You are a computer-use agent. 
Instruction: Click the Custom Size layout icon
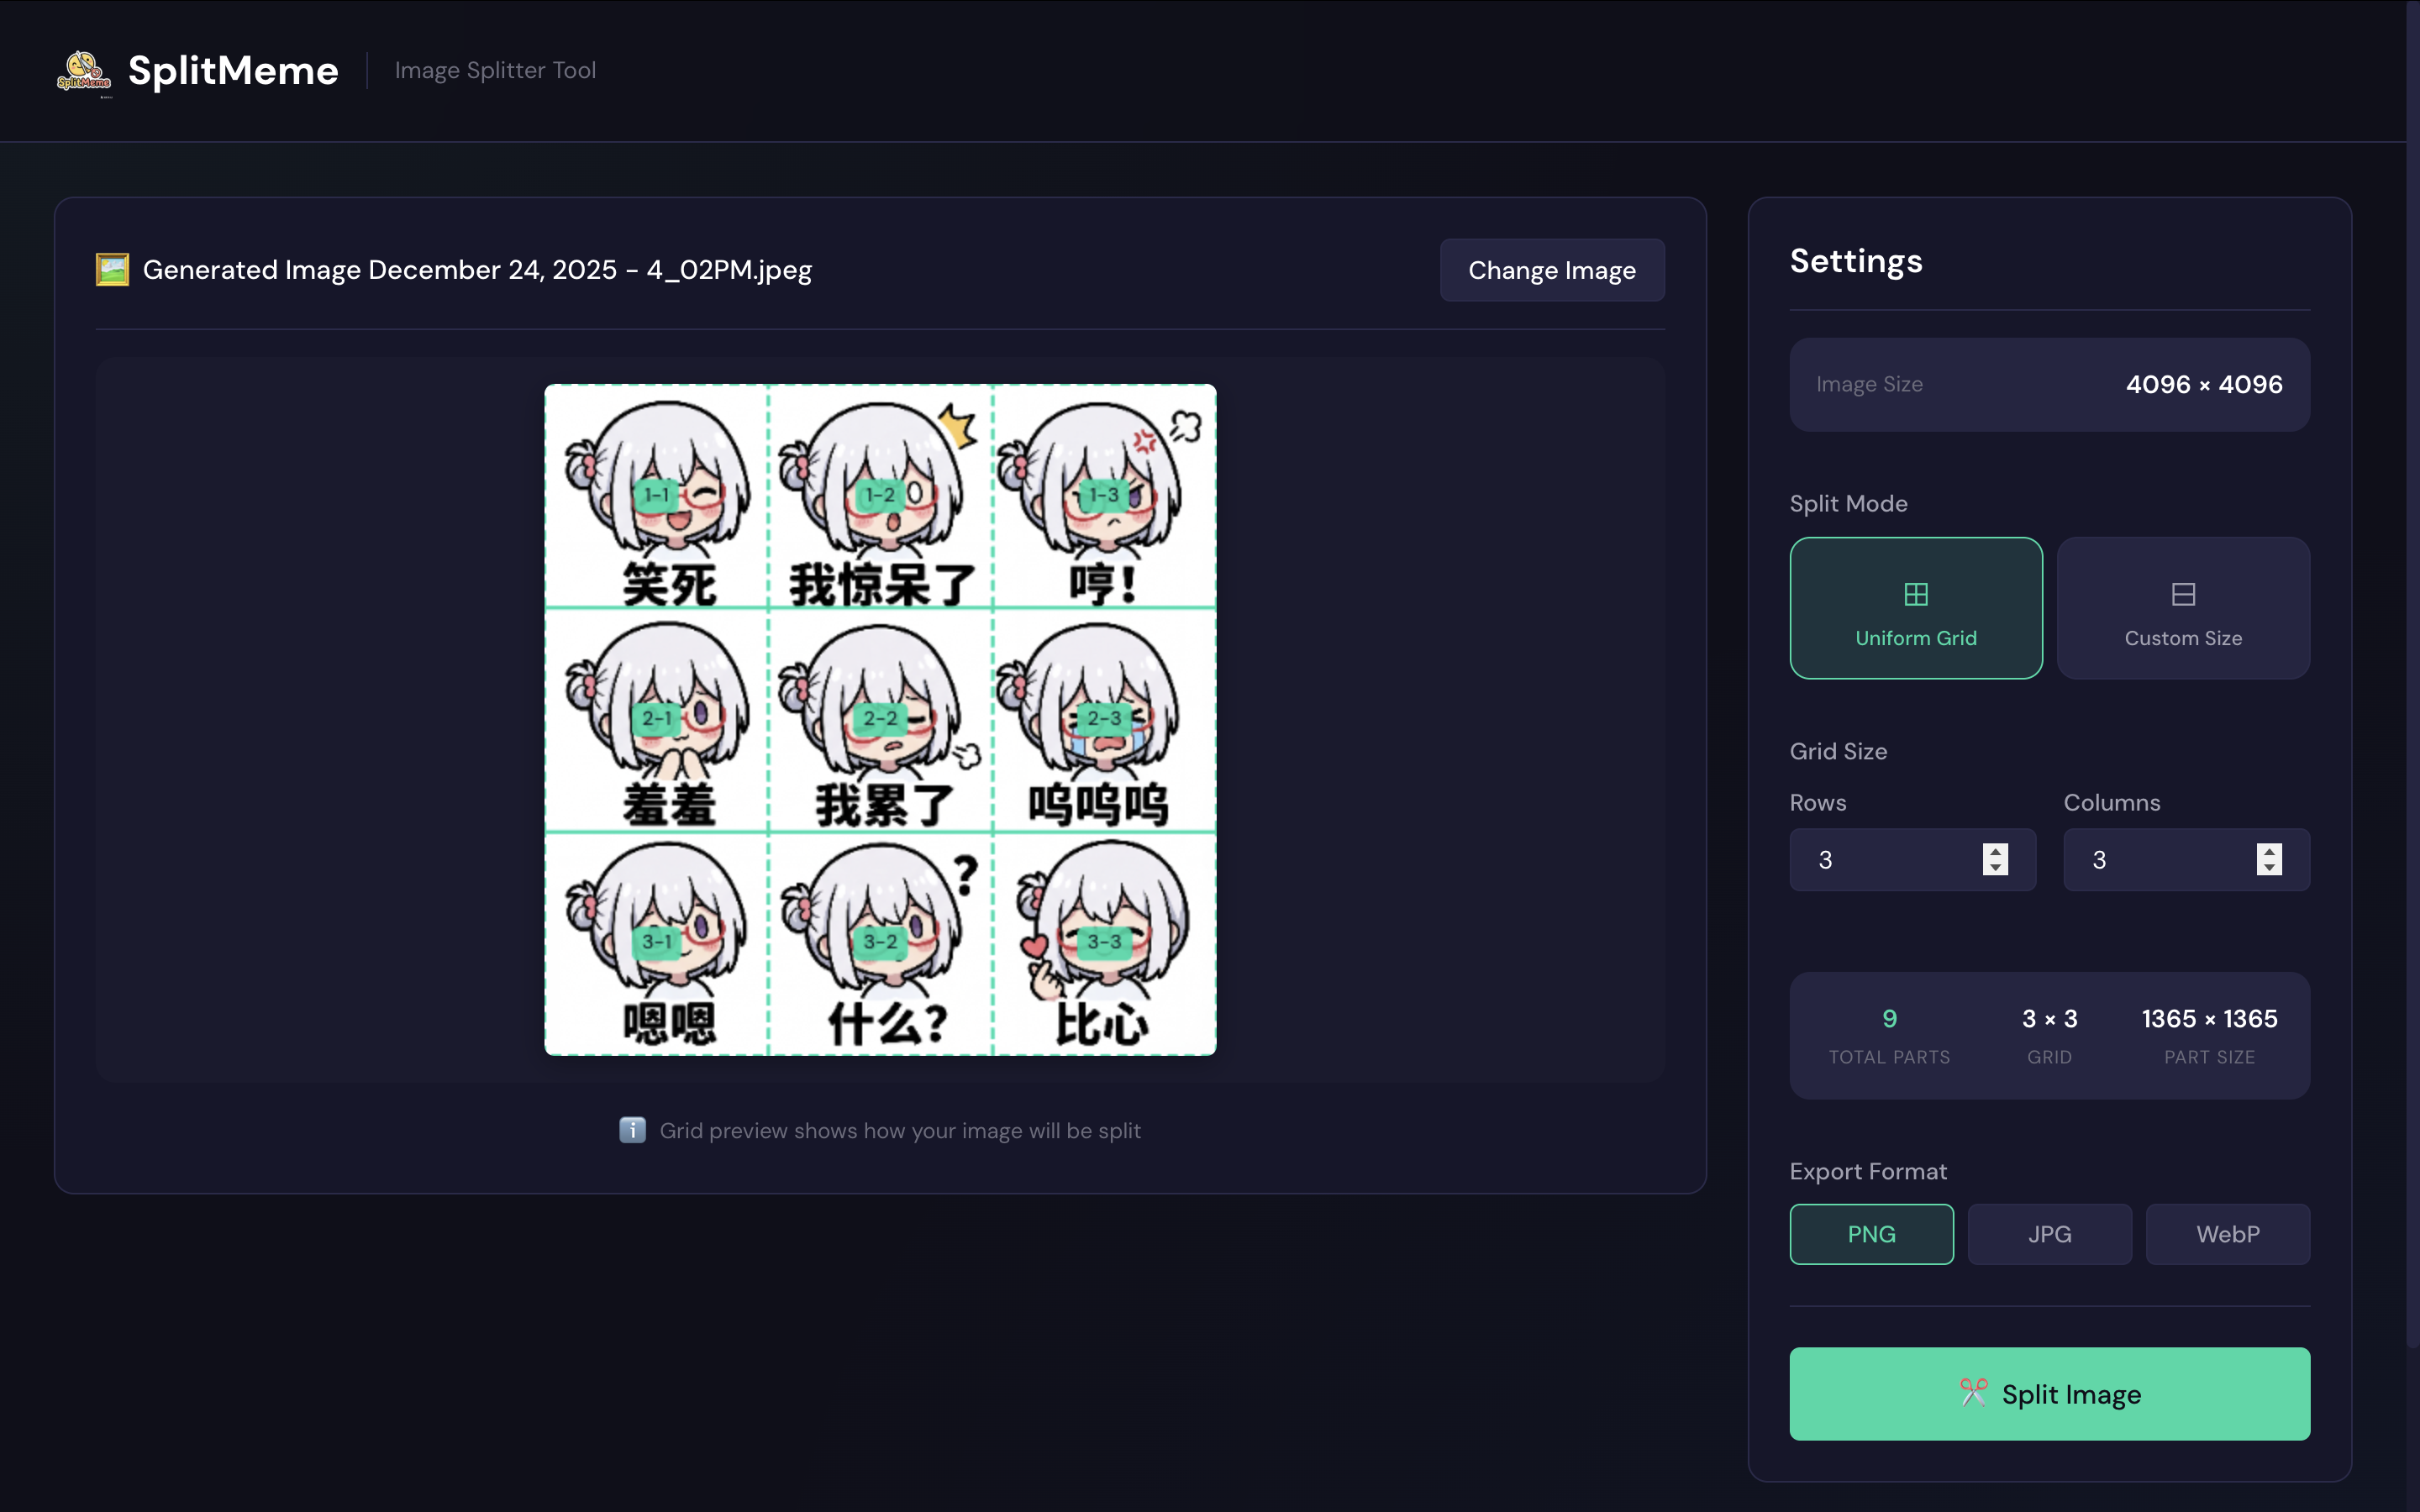(x=2183, y=594)
